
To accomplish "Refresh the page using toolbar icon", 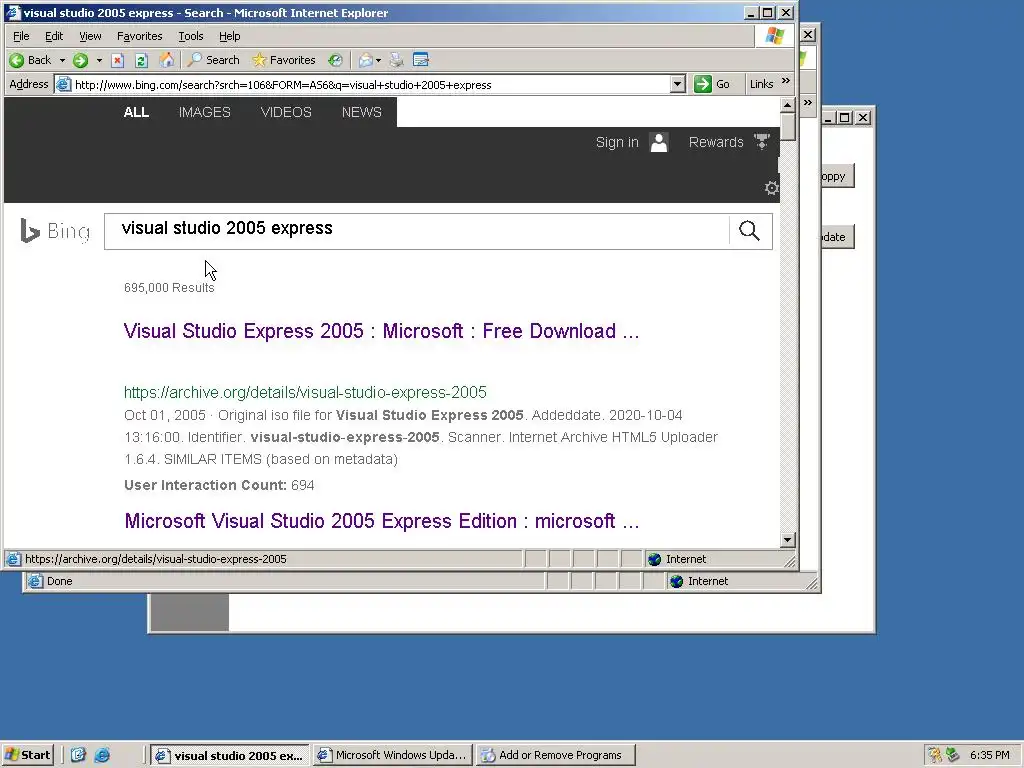I will coord(141,60).
